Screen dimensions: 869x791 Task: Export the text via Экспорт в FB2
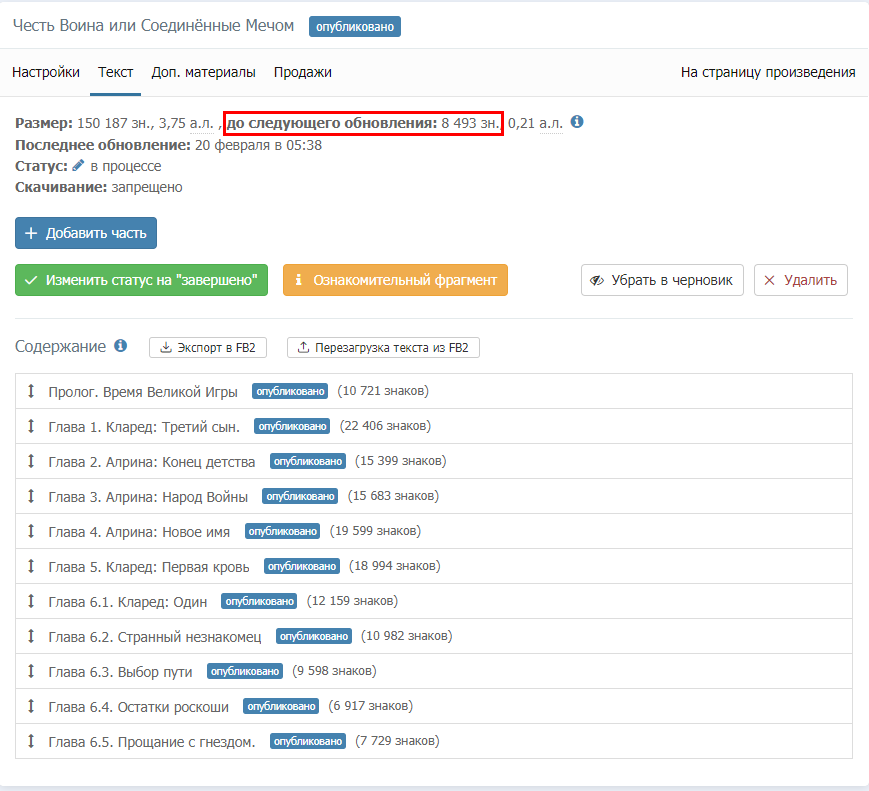click(x=208, y=348)
